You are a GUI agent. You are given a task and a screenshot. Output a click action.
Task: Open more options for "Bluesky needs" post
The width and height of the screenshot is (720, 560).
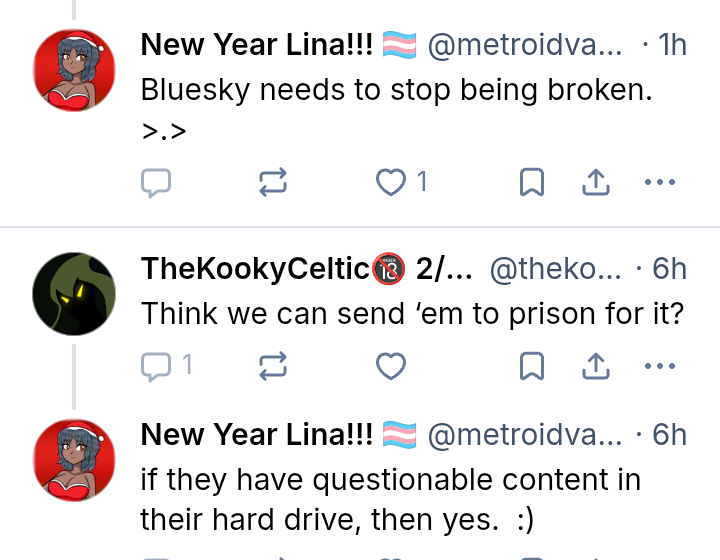click(660, 182)
